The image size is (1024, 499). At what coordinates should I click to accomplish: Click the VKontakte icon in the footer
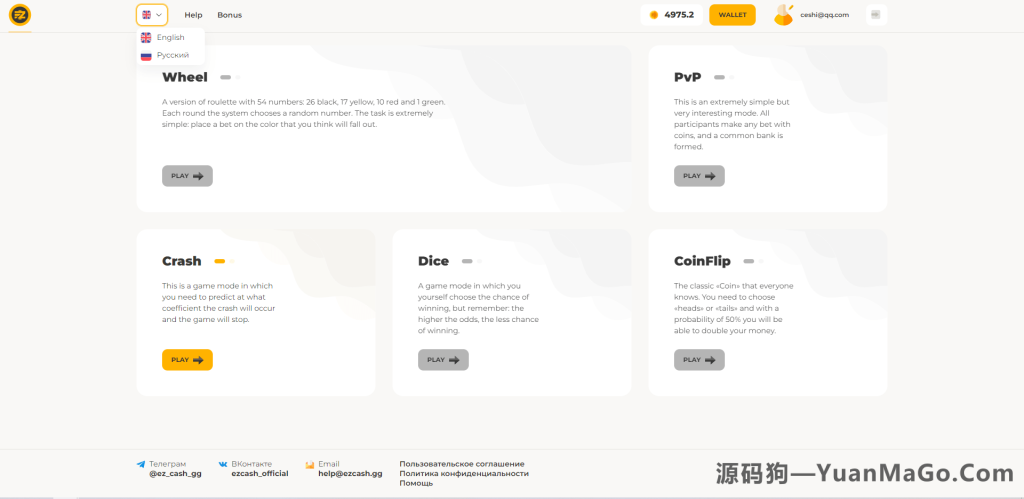coord(223,464)
